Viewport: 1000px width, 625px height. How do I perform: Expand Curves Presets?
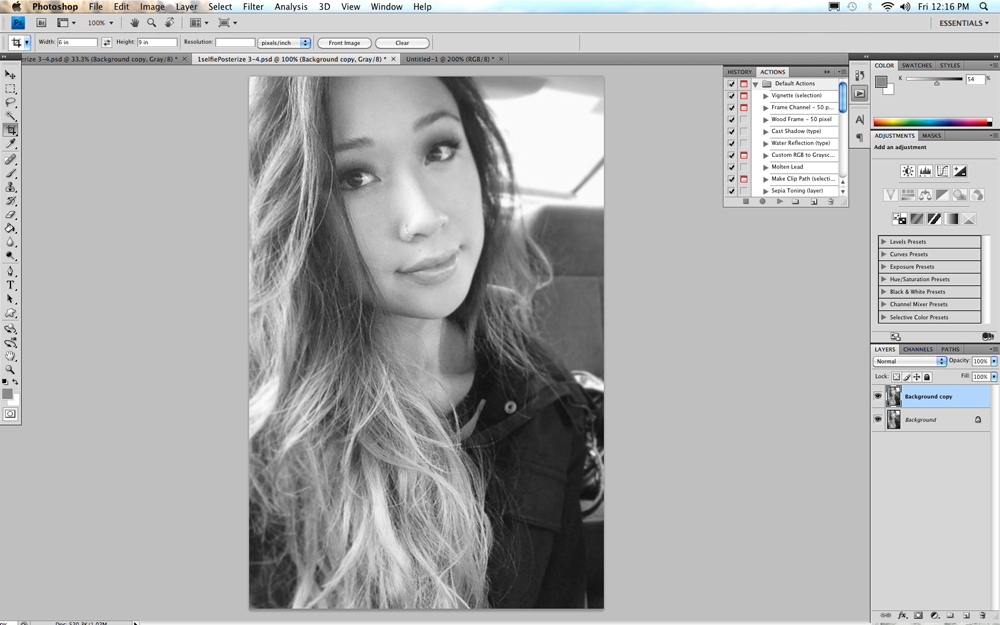tap(883, 254)
